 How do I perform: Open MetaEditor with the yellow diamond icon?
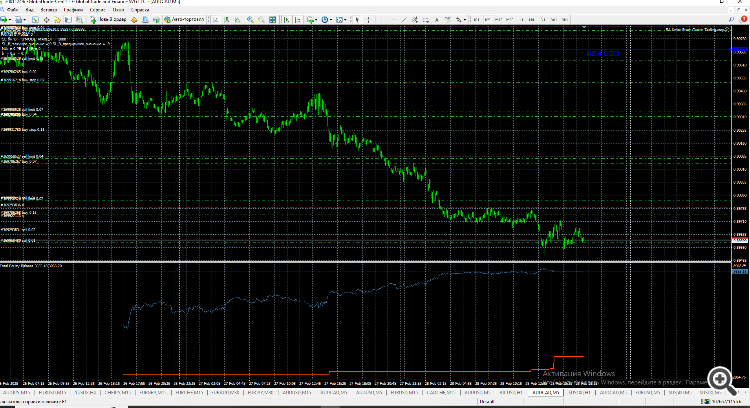pos(134,20)
